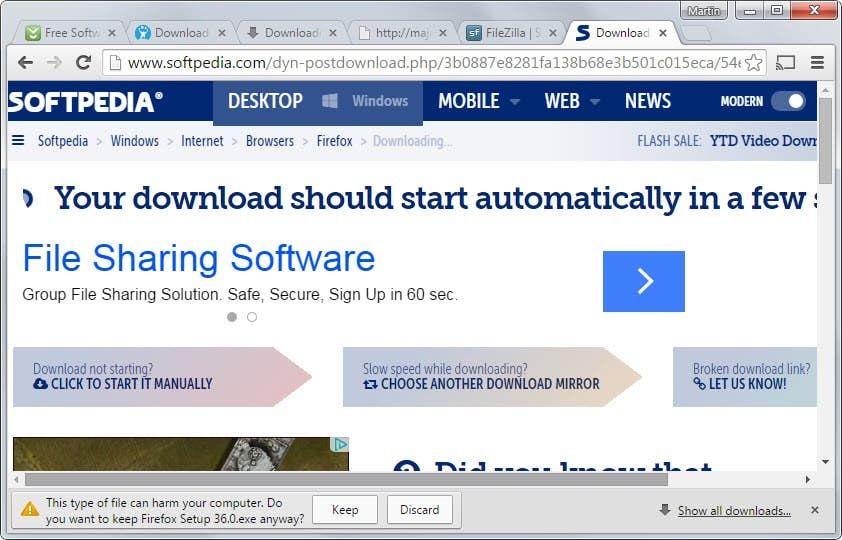Viewport: 842px width, 540px height.
Task: Go to Firefox breadcrumb link
Action: 334,141
